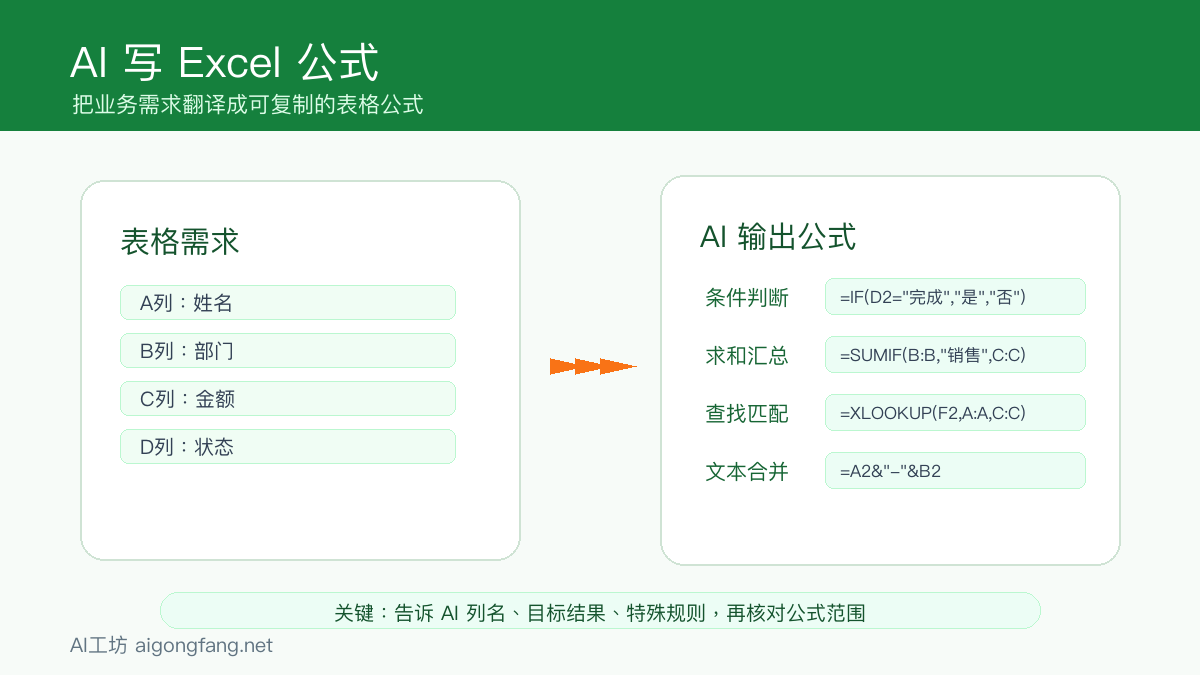
Task: Click the =SUMIF(B:B,"销售",C:C) formula box
Action: [x=955, y=355]
